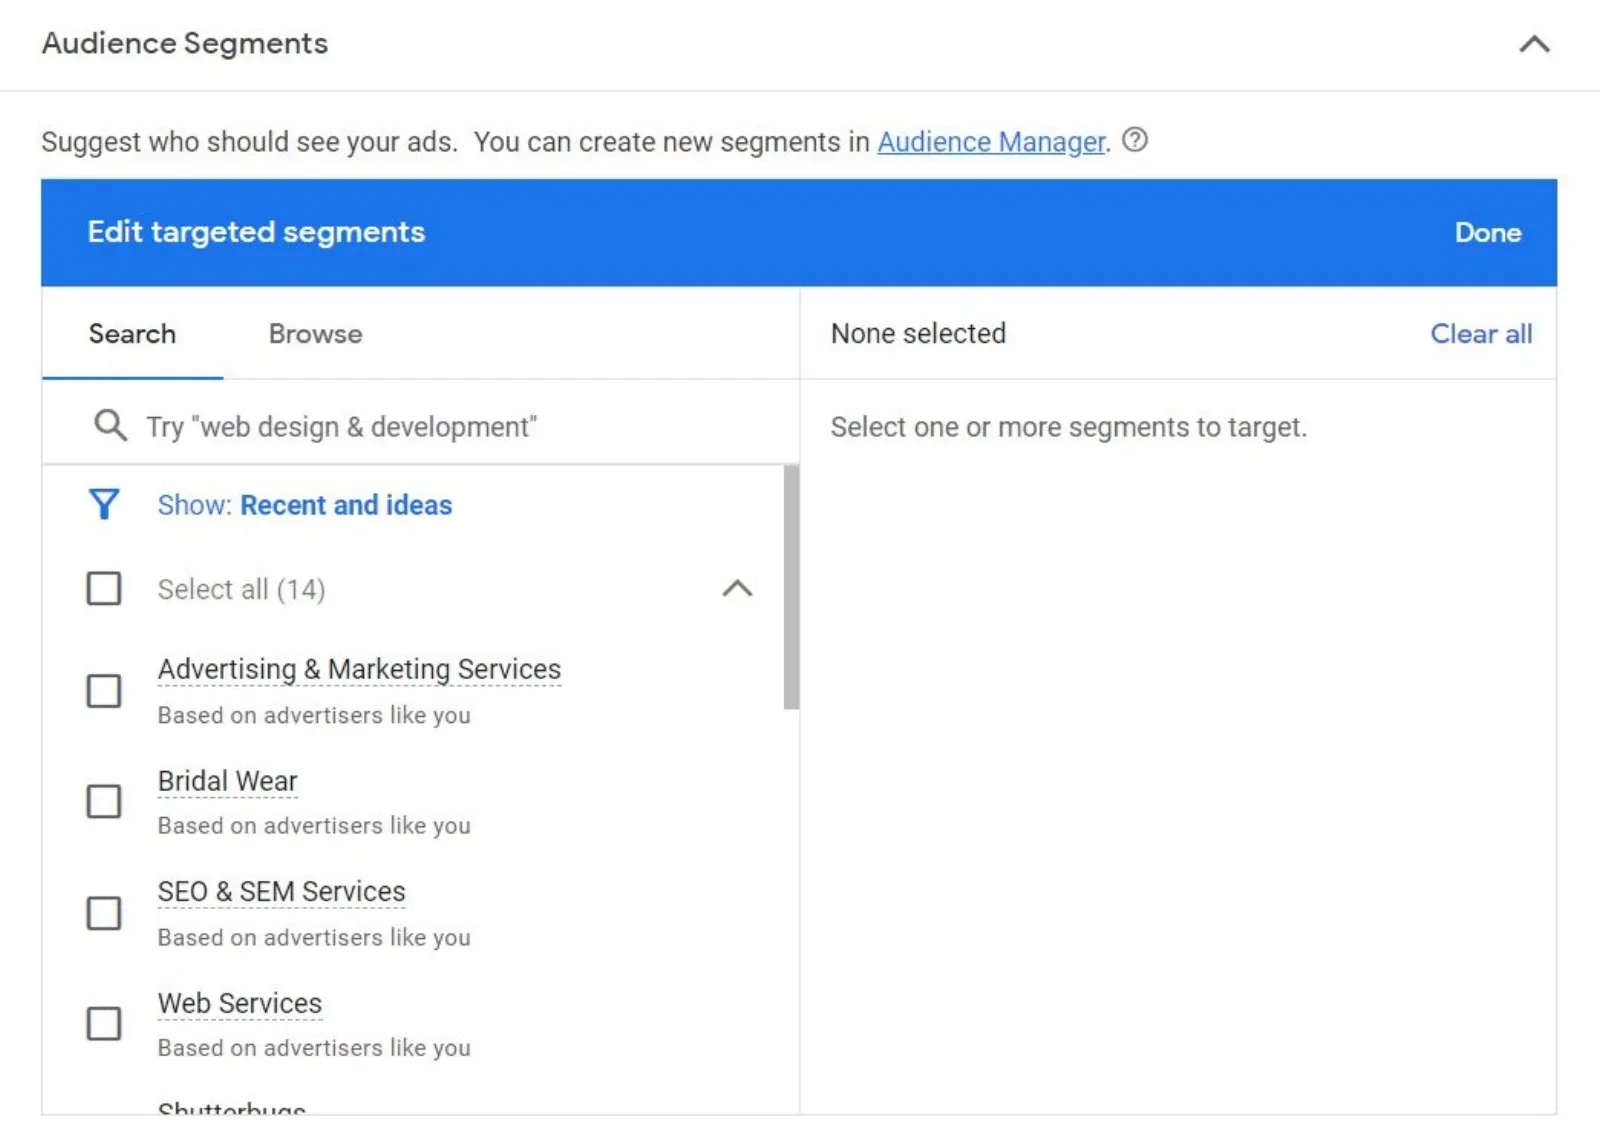Tick the Bridal Wear checkbox
1600x1143 pixels.
pyautogui.click(x=104, y=801)
